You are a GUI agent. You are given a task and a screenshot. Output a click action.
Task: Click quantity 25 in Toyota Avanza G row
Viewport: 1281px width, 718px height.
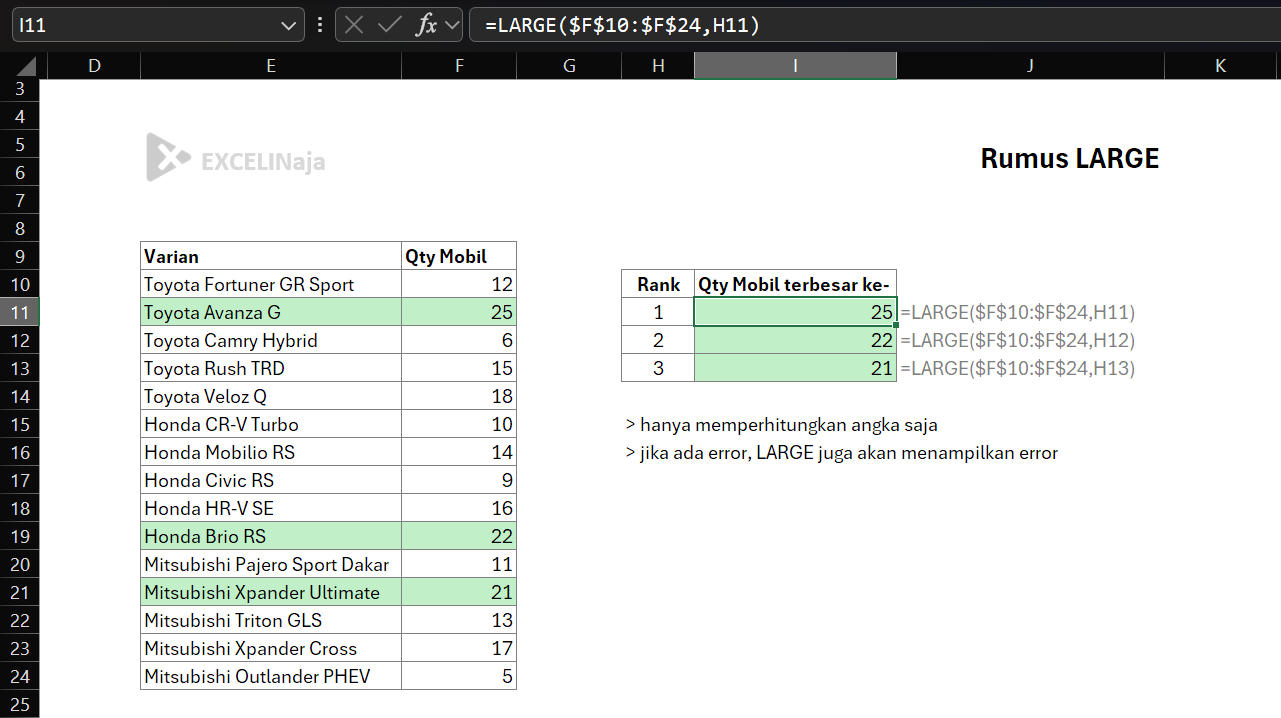point(459,312)
